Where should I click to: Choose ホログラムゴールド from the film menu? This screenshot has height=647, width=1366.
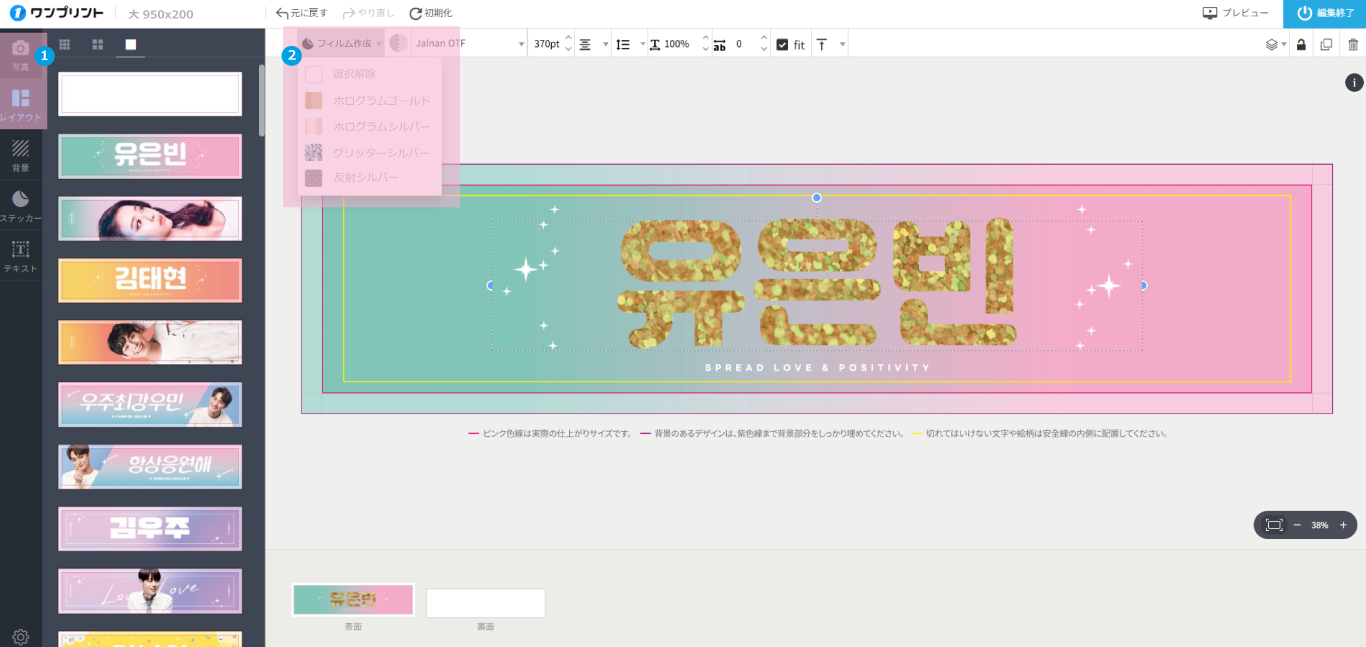pos(380,101)
